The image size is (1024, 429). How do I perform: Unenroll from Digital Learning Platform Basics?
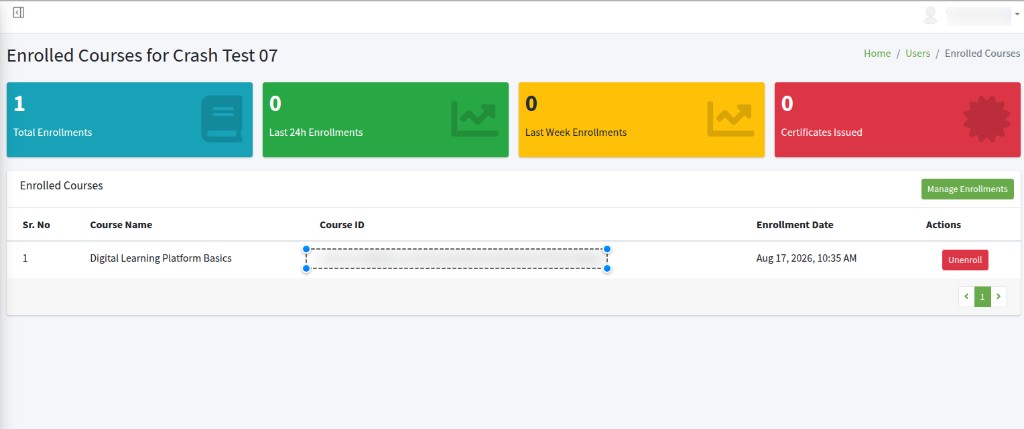pyautogui.click(x=965, y=259)
